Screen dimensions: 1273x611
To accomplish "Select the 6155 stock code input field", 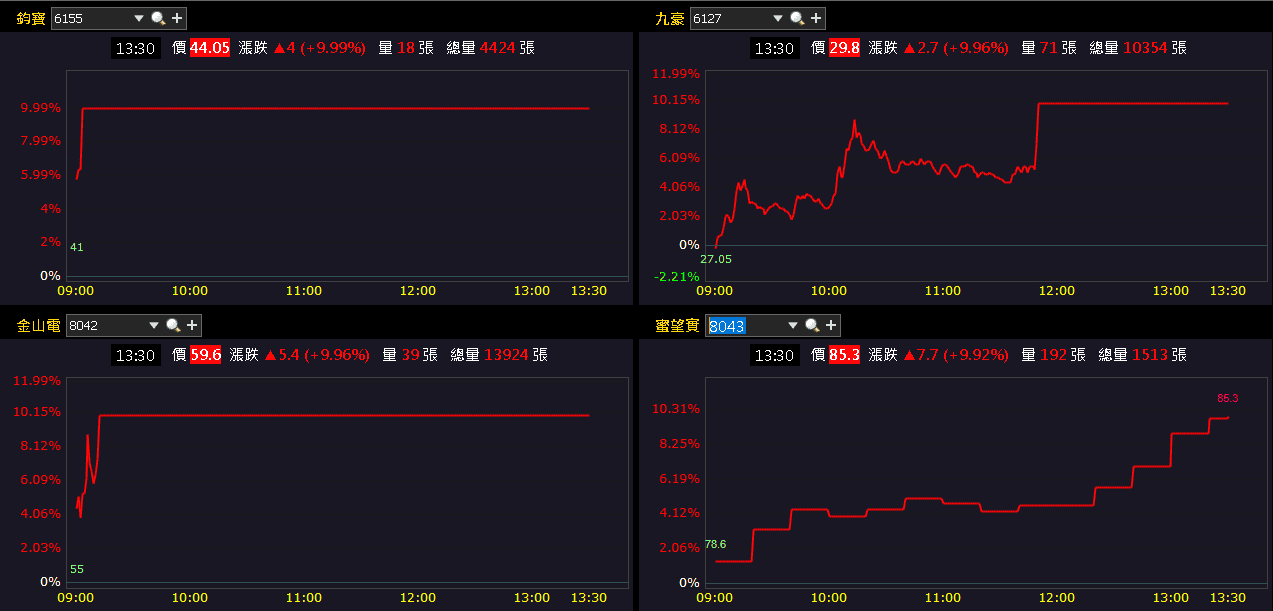I will click(x=80, y=17).
